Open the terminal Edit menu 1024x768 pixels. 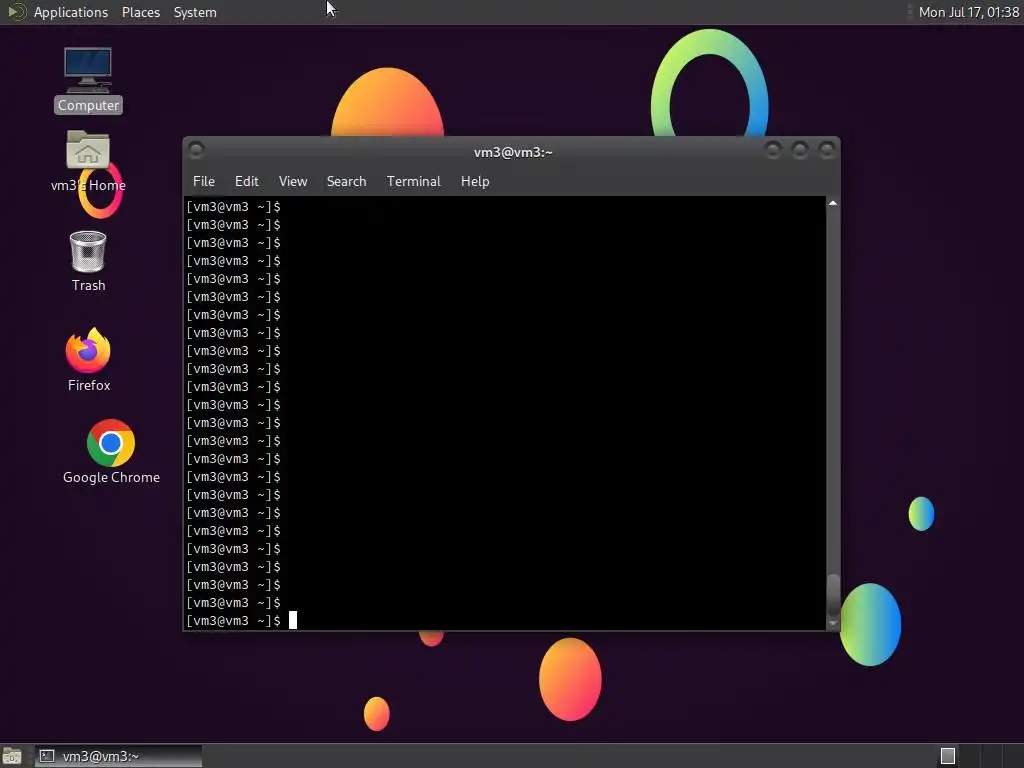click(x=246, y=182)
